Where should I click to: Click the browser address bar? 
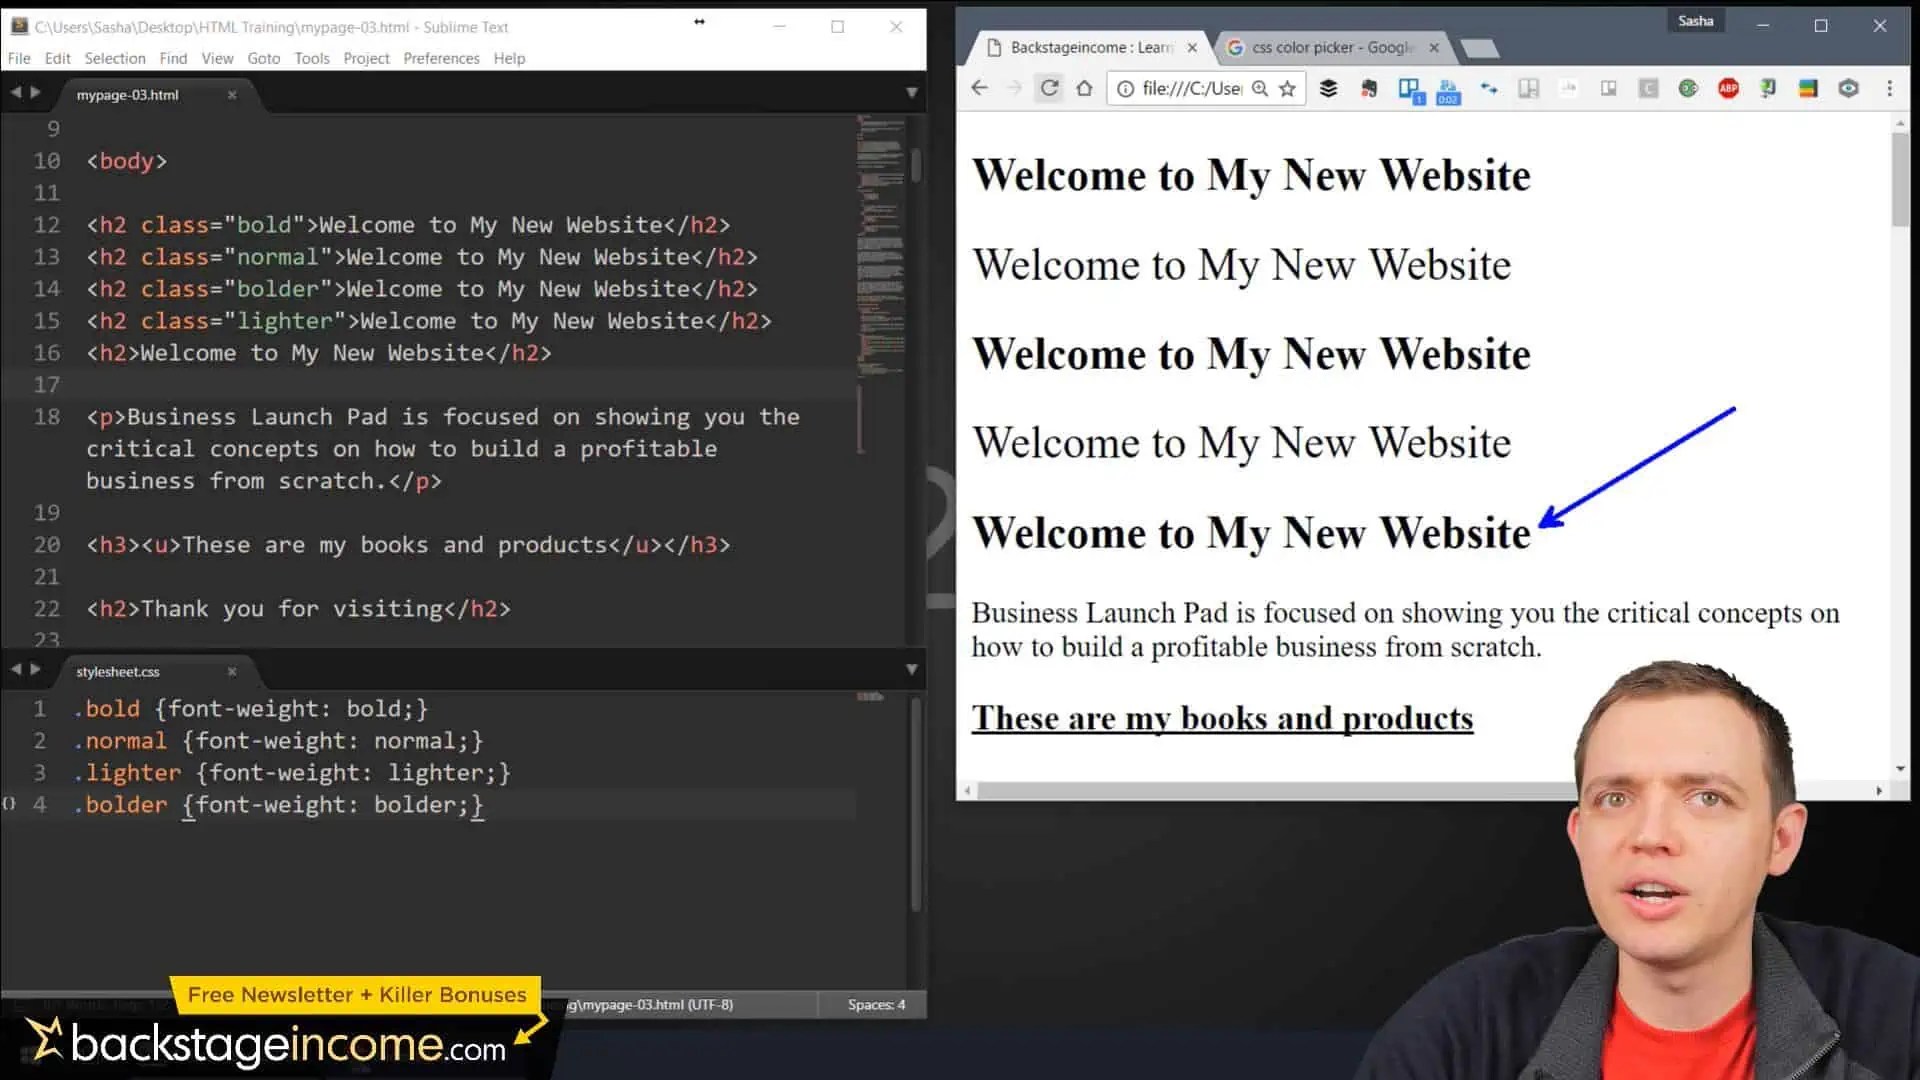[x=1190, y=89]
